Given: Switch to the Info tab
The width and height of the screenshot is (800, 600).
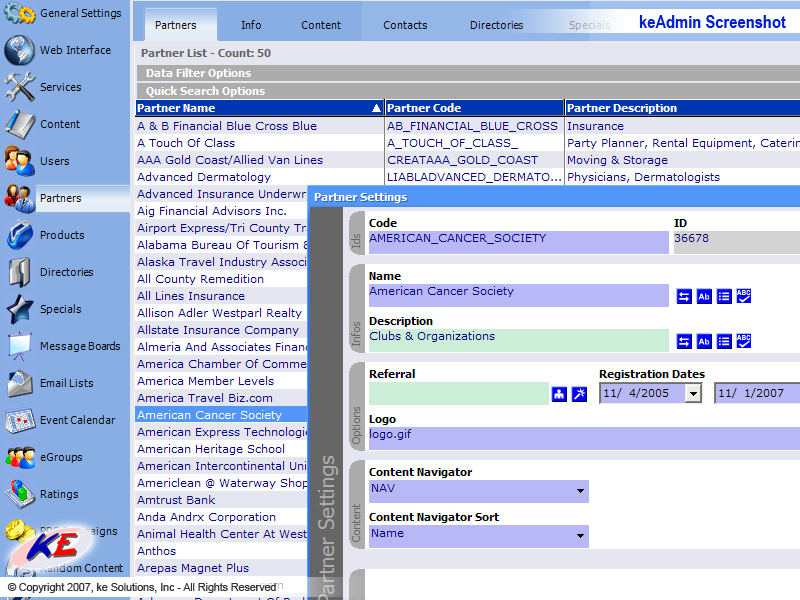Looking at the screenshot, I should click(x=251, y=25).
